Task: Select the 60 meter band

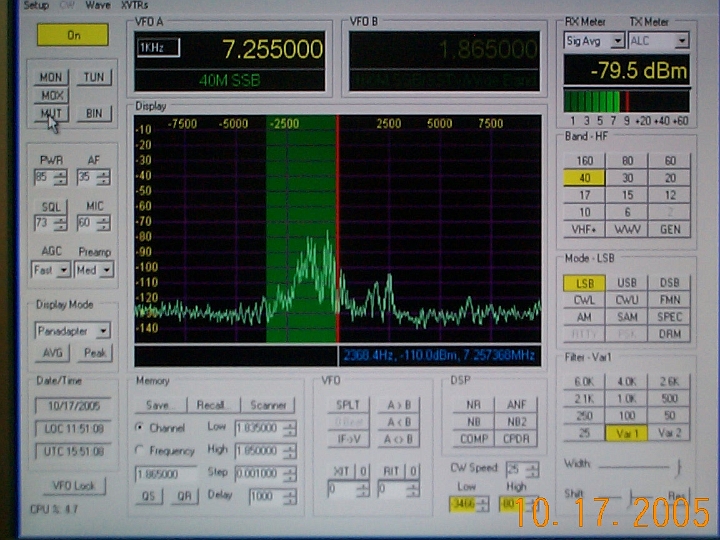Action: pos(670,161)
